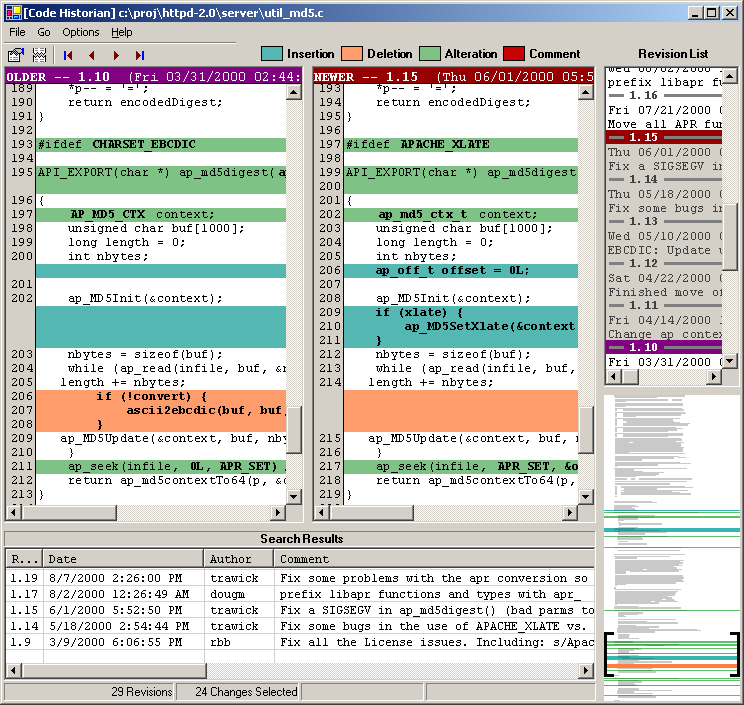
Task: Select revision 1.14 in the Revision List
Action: click(664, 179)
